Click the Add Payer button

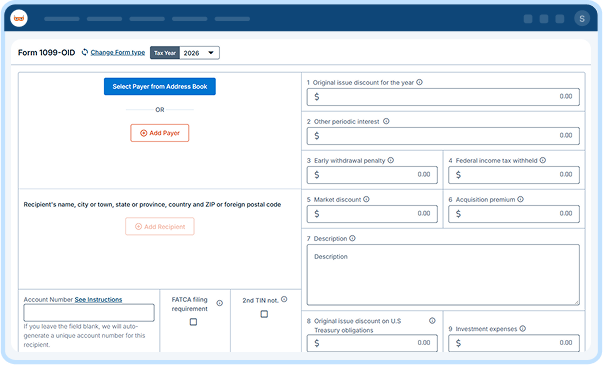[x=160, y=133]
